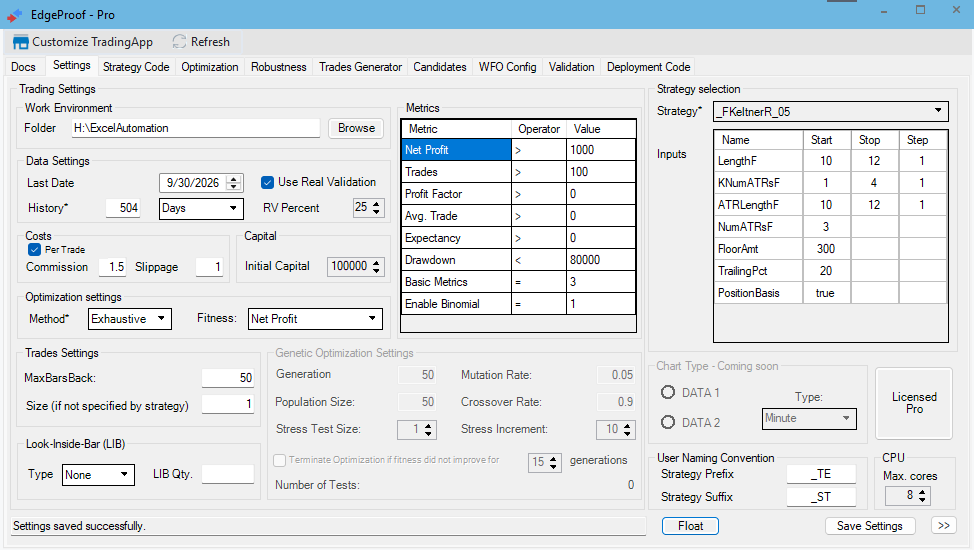Select the DATA 1 radio button

[x=668, y=392]
